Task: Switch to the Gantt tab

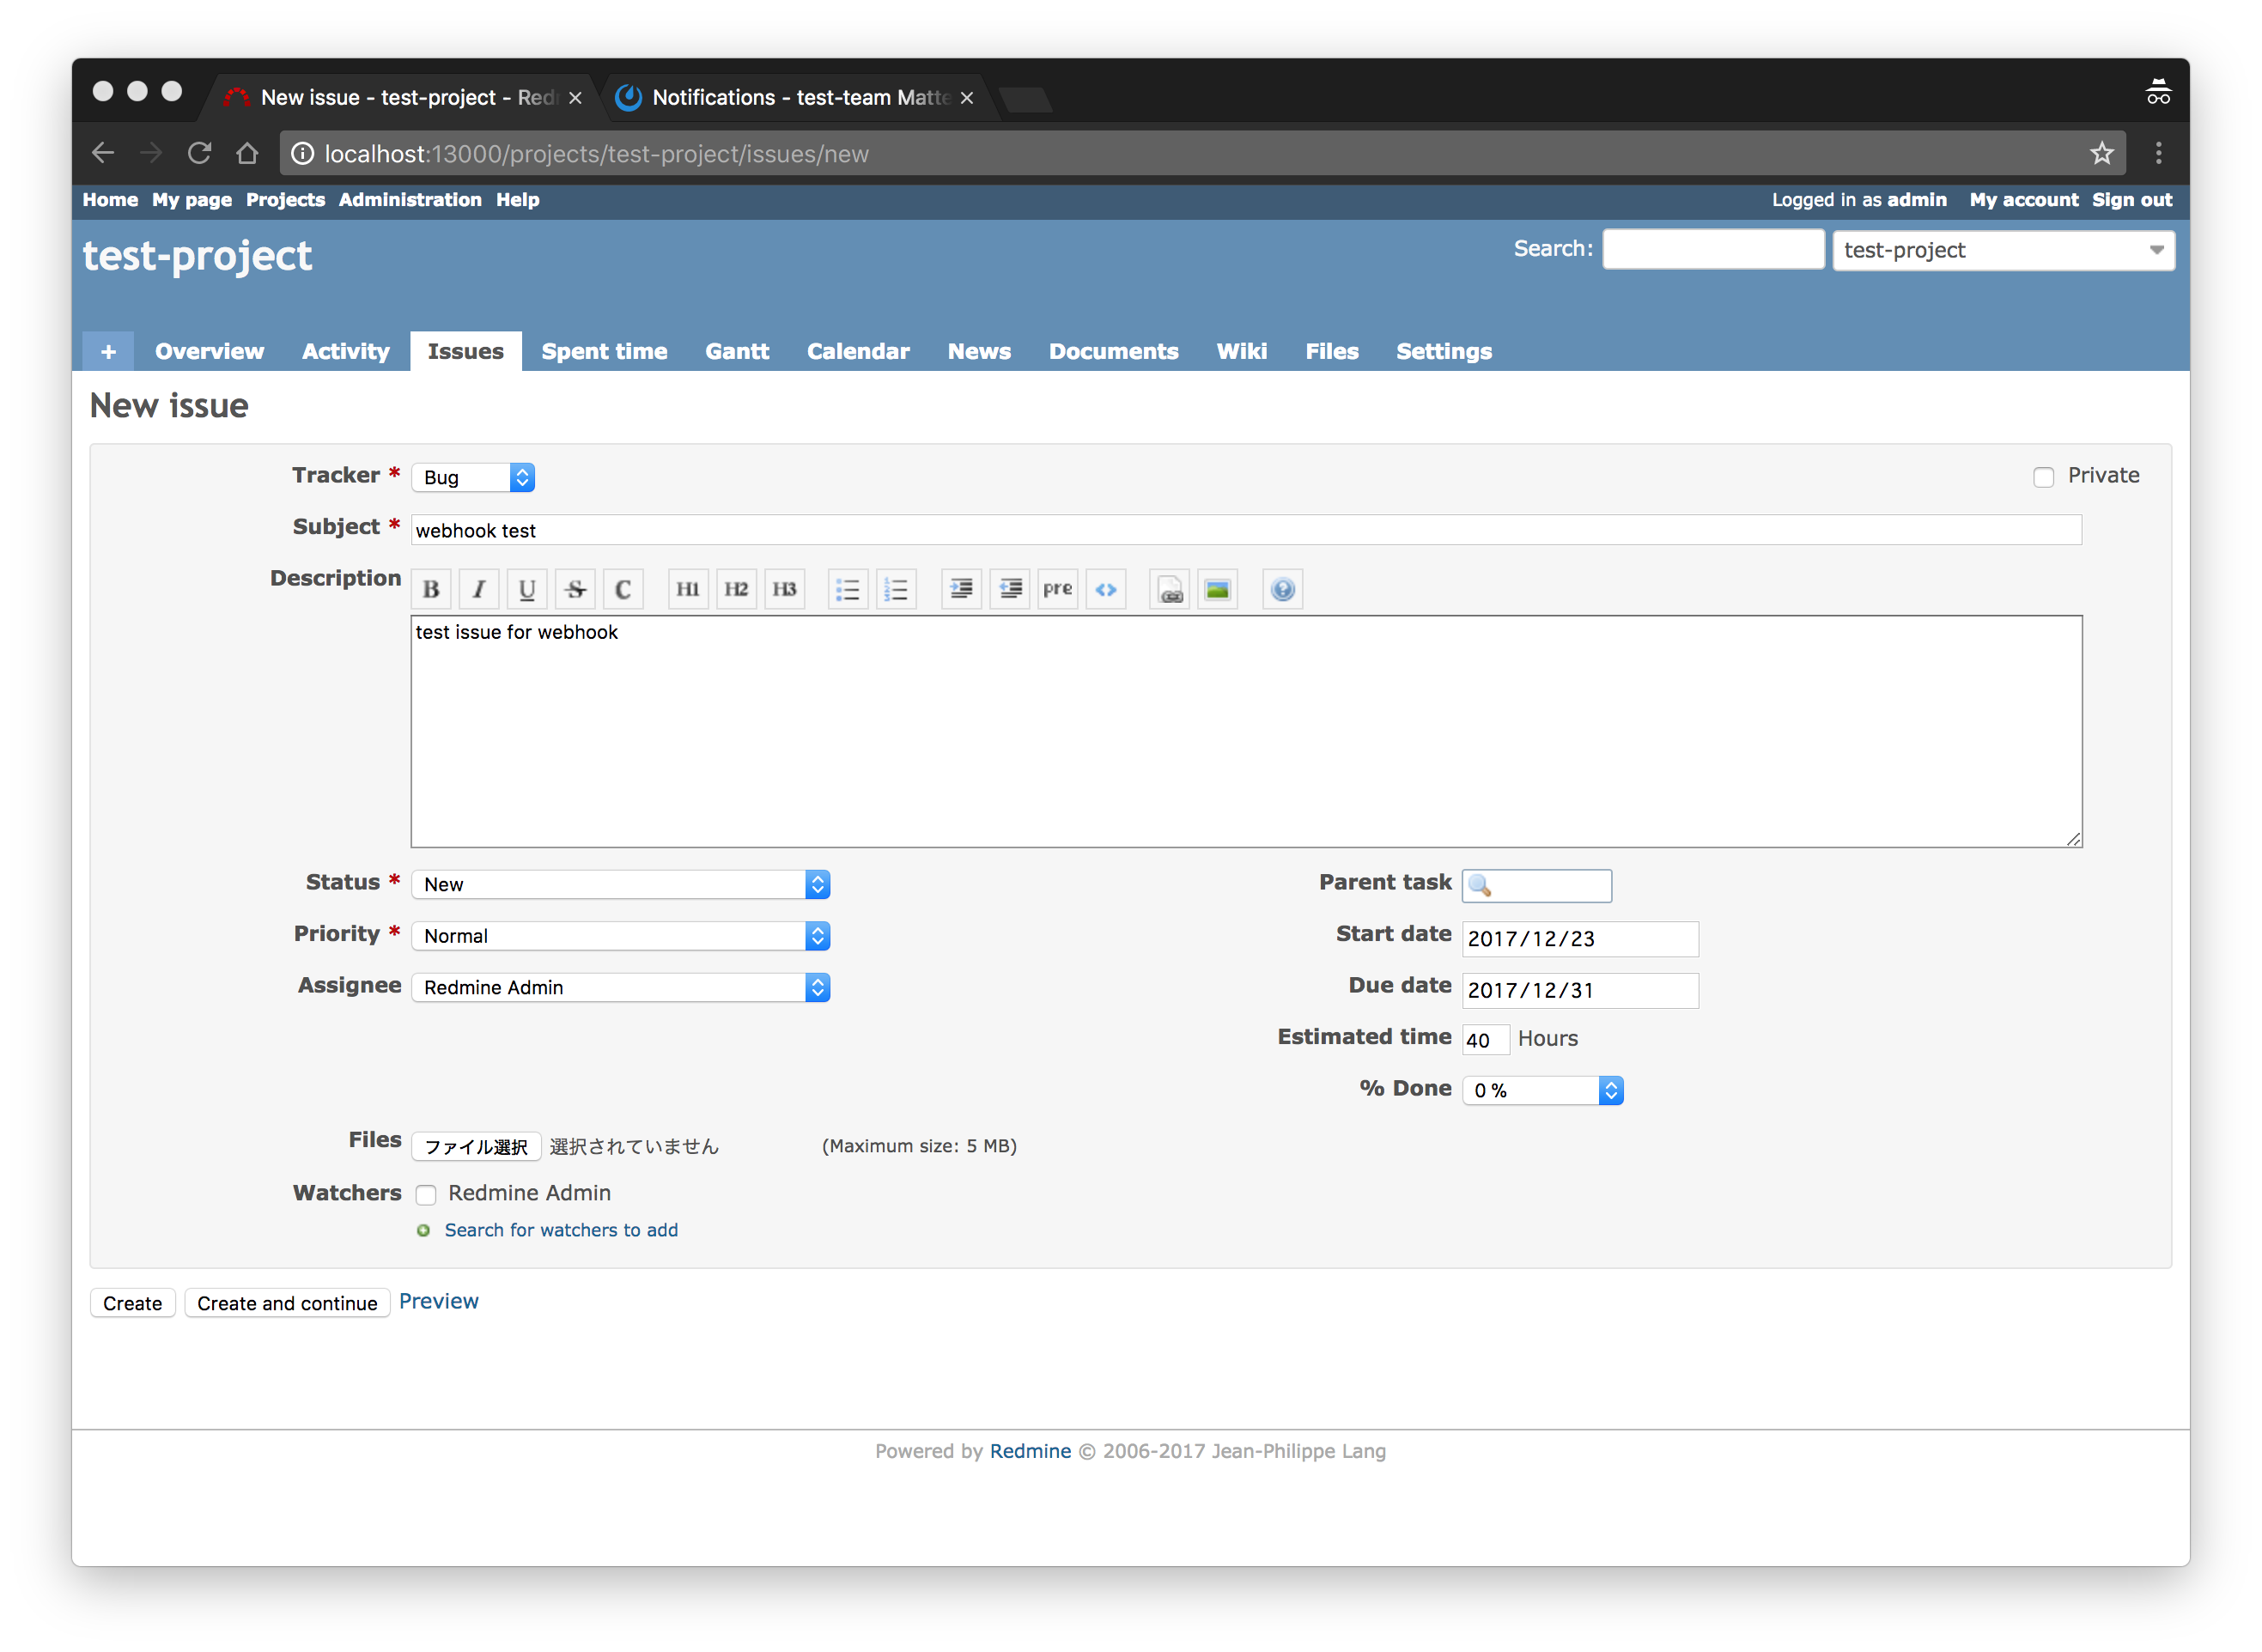Action: 737,351
